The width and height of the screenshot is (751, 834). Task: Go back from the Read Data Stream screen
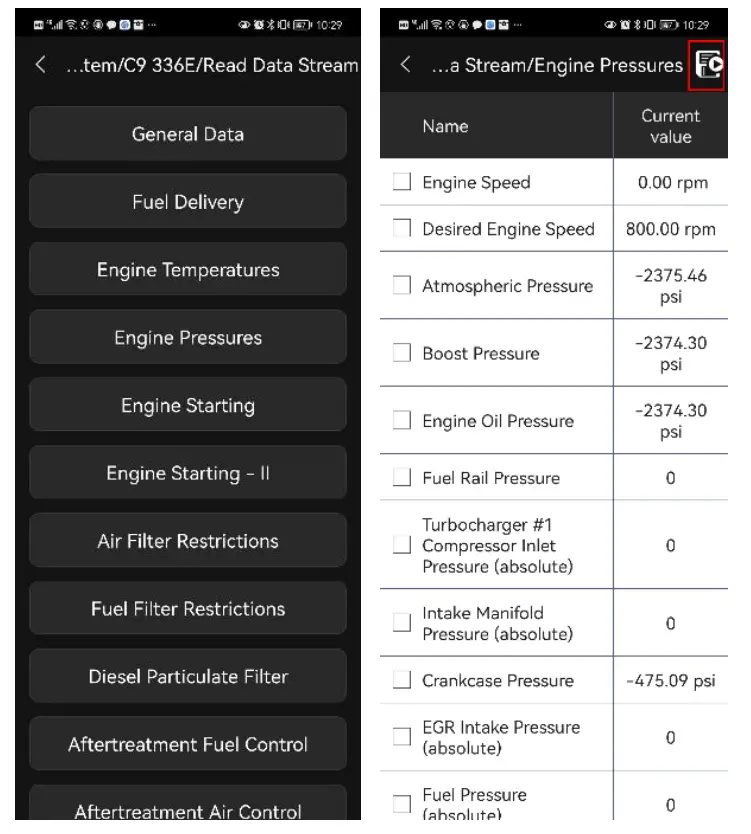[x=40, y=66]
